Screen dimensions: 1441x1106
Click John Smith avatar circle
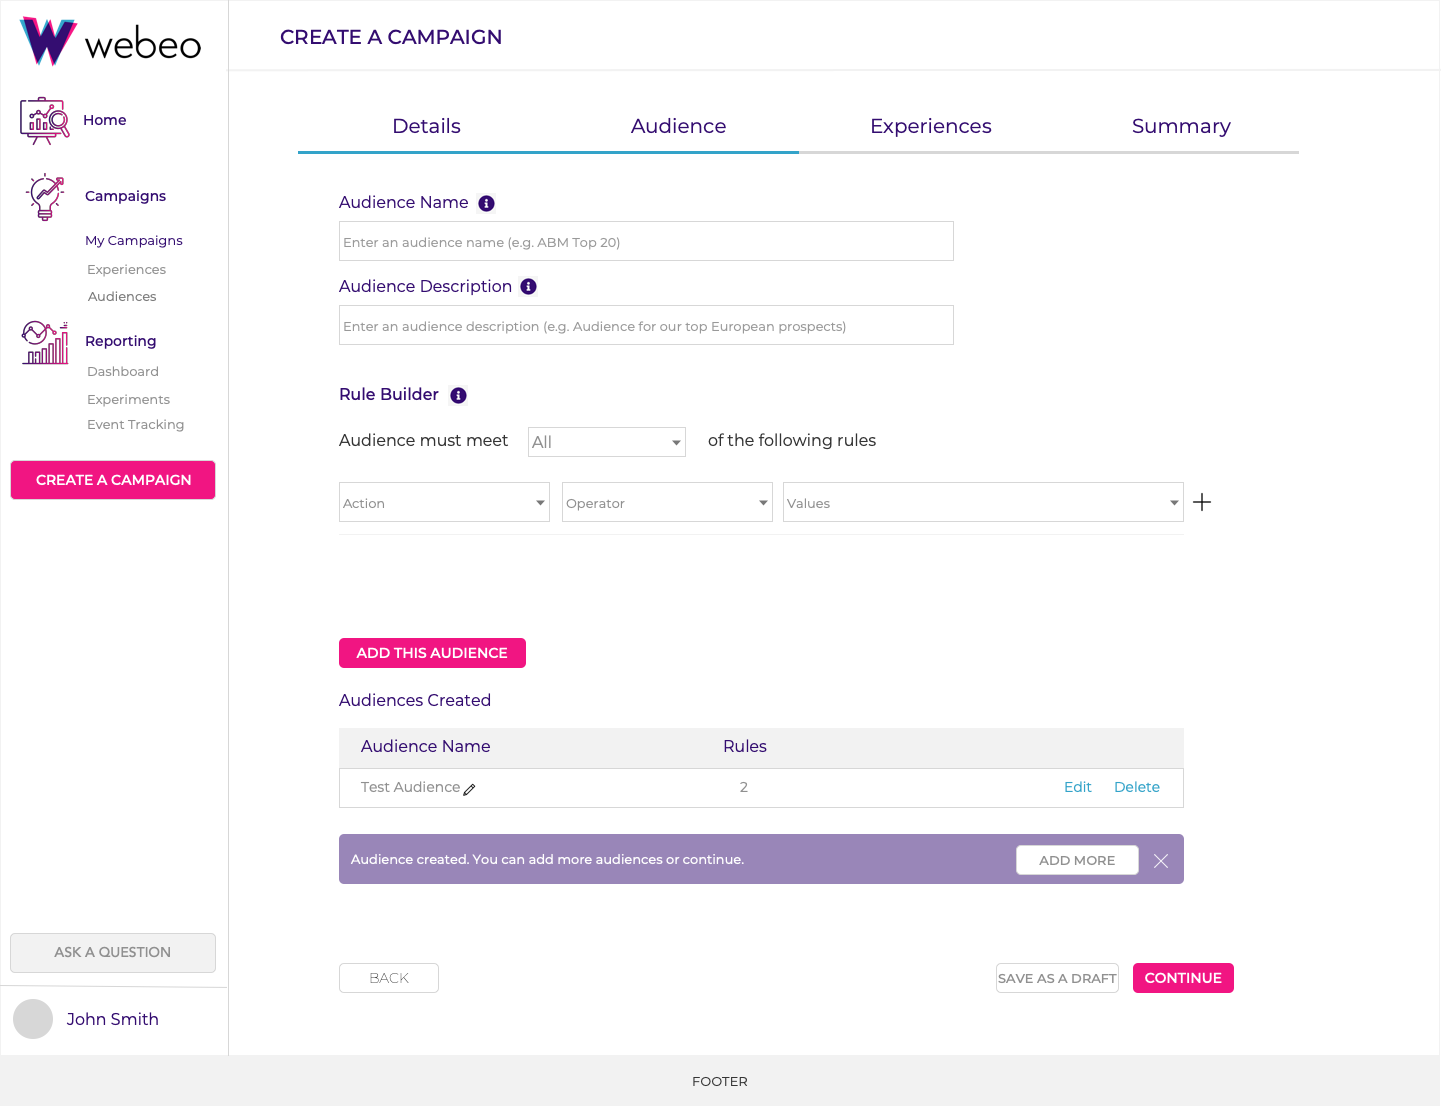(33, 1019)
